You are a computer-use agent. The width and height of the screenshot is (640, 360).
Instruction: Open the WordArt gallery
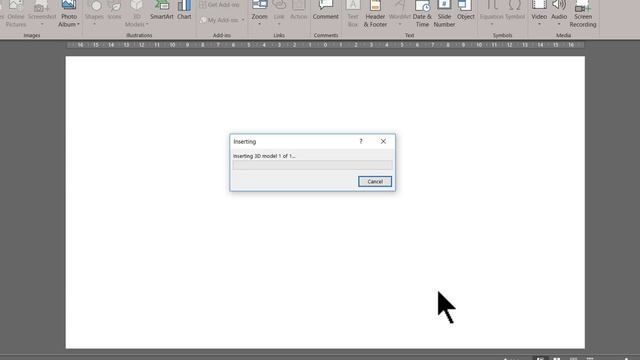click(400, 13)
